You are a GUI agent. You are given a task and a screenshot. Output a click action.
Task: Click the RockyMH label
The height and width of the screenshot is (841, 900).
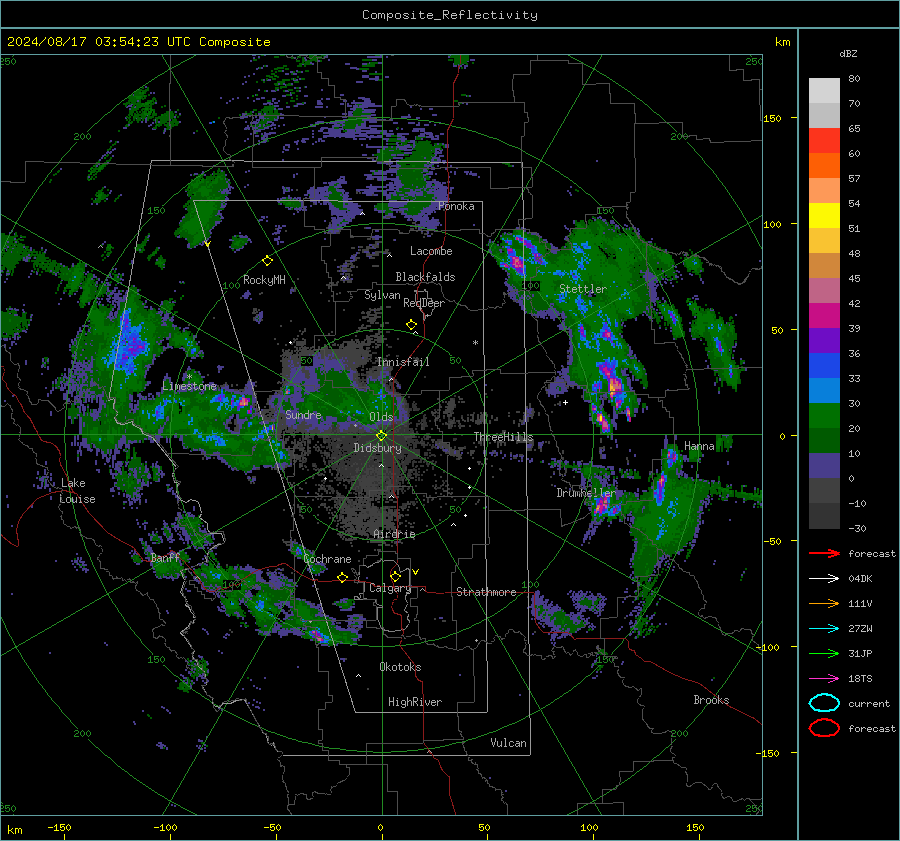[x=264, y=280]
